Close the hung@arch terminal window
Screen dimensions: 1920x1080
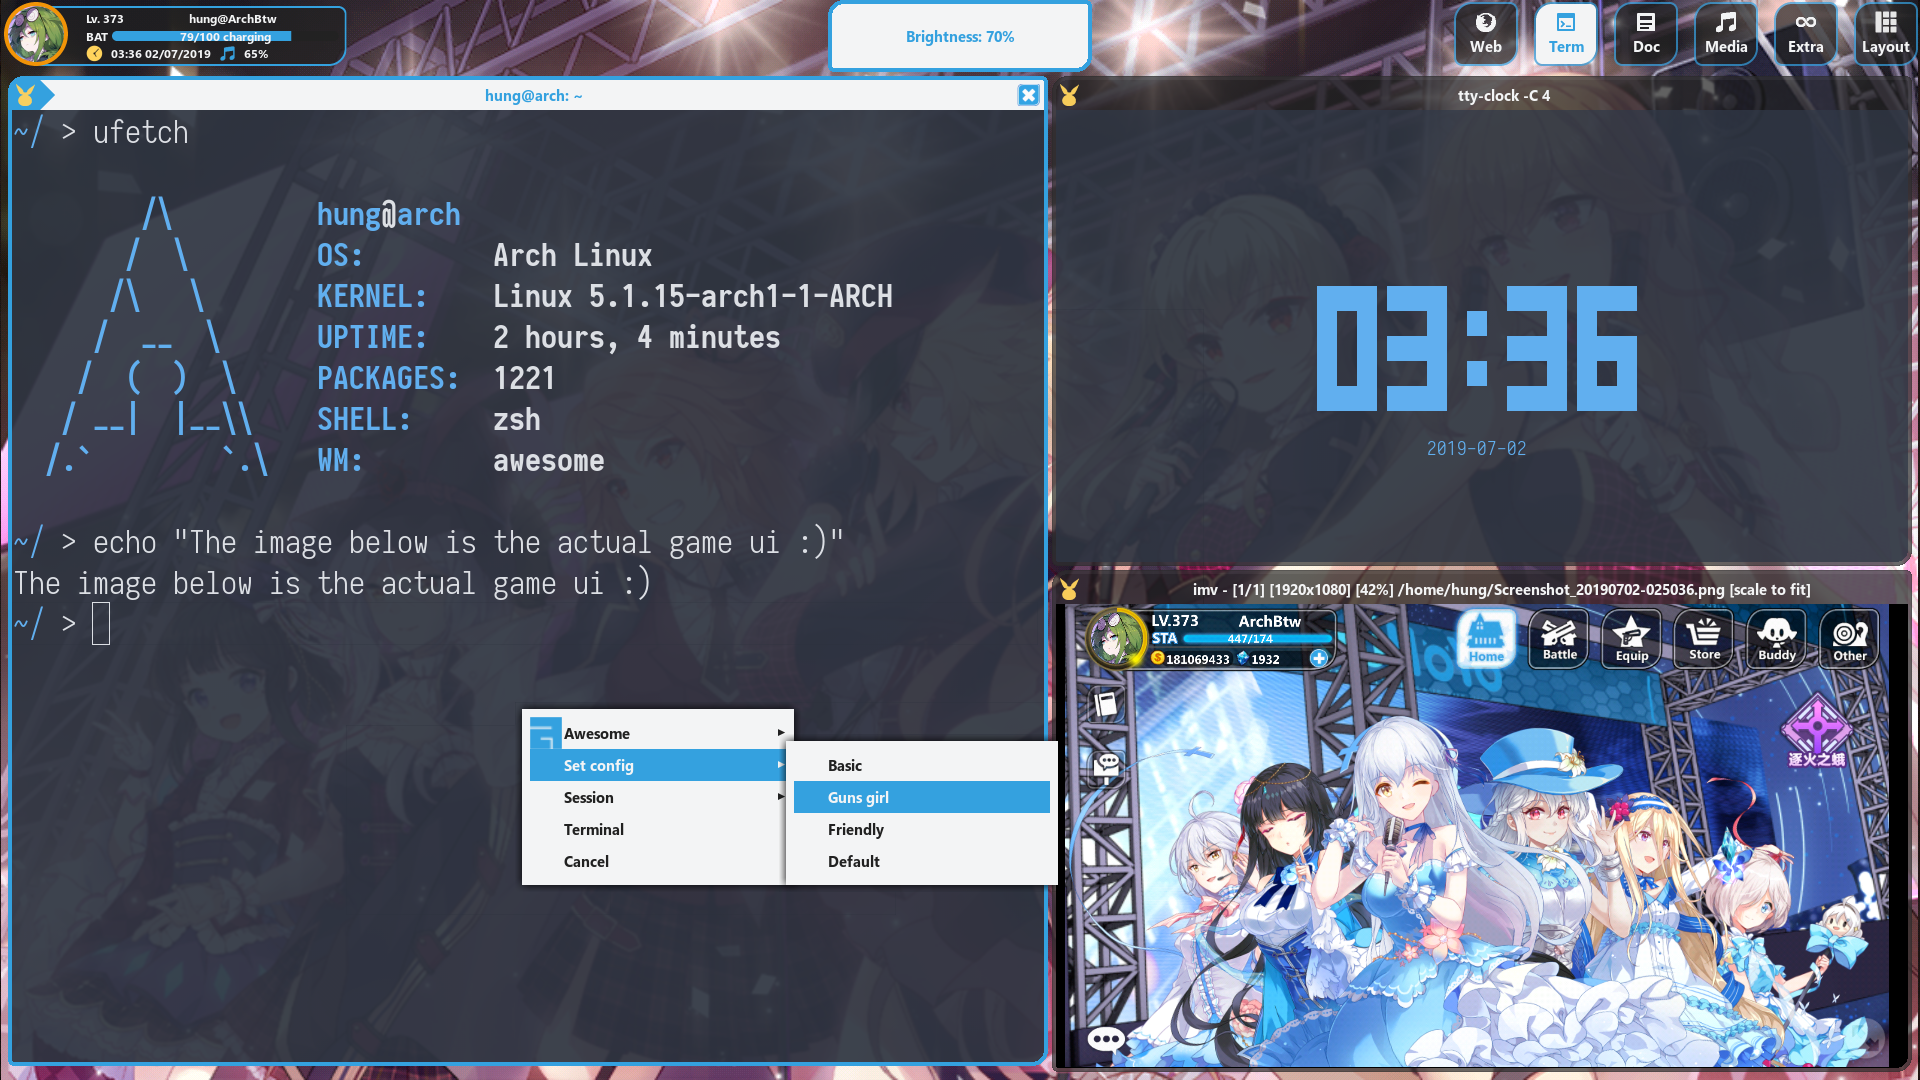coord(1028,95)
